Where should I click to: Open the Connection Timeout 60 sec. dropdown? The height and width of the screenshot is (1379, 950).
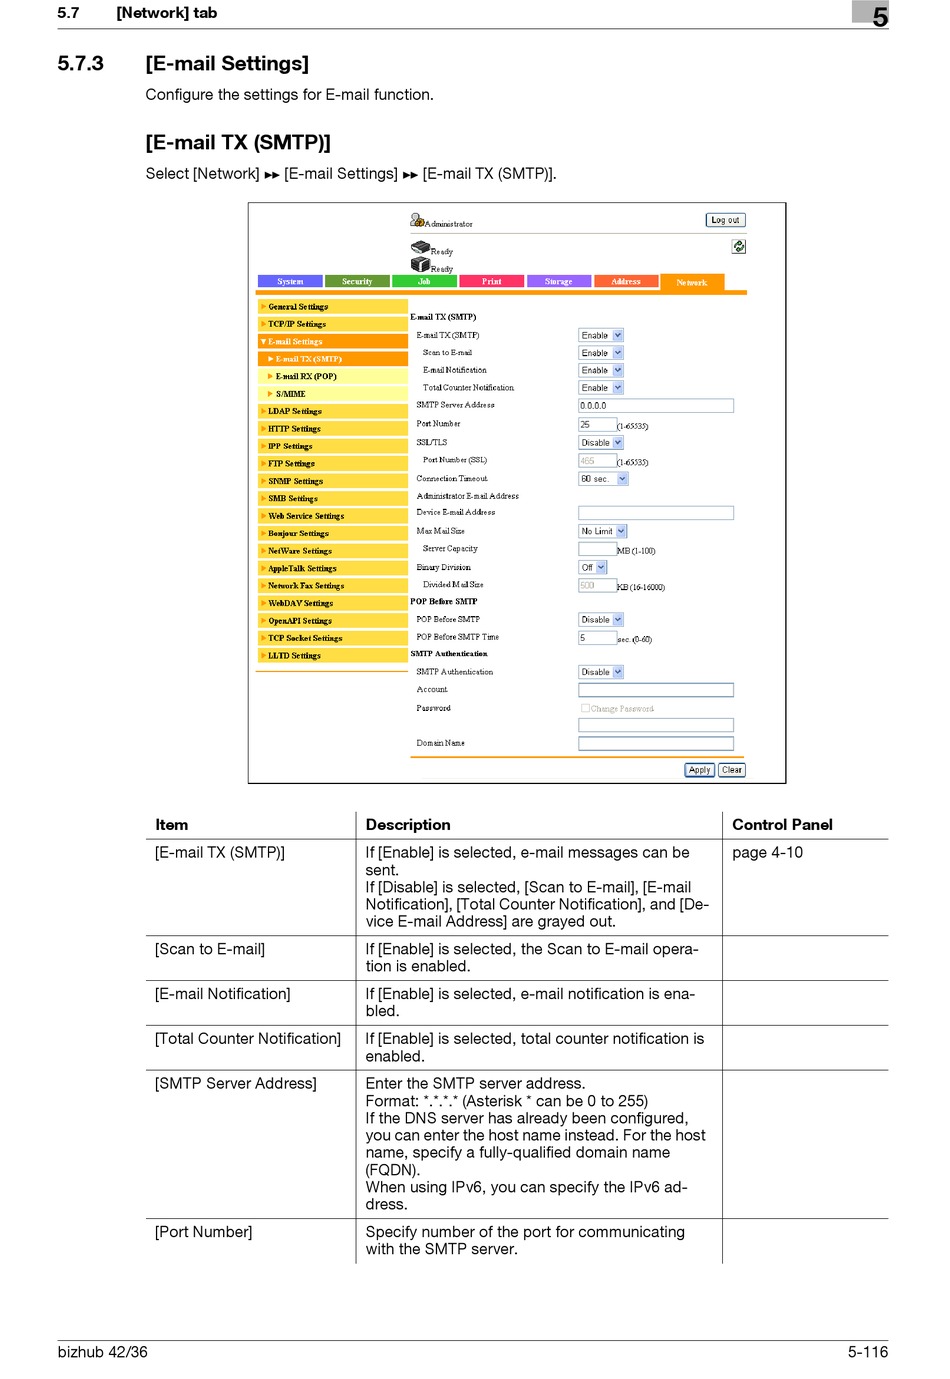tap(603, 479)
